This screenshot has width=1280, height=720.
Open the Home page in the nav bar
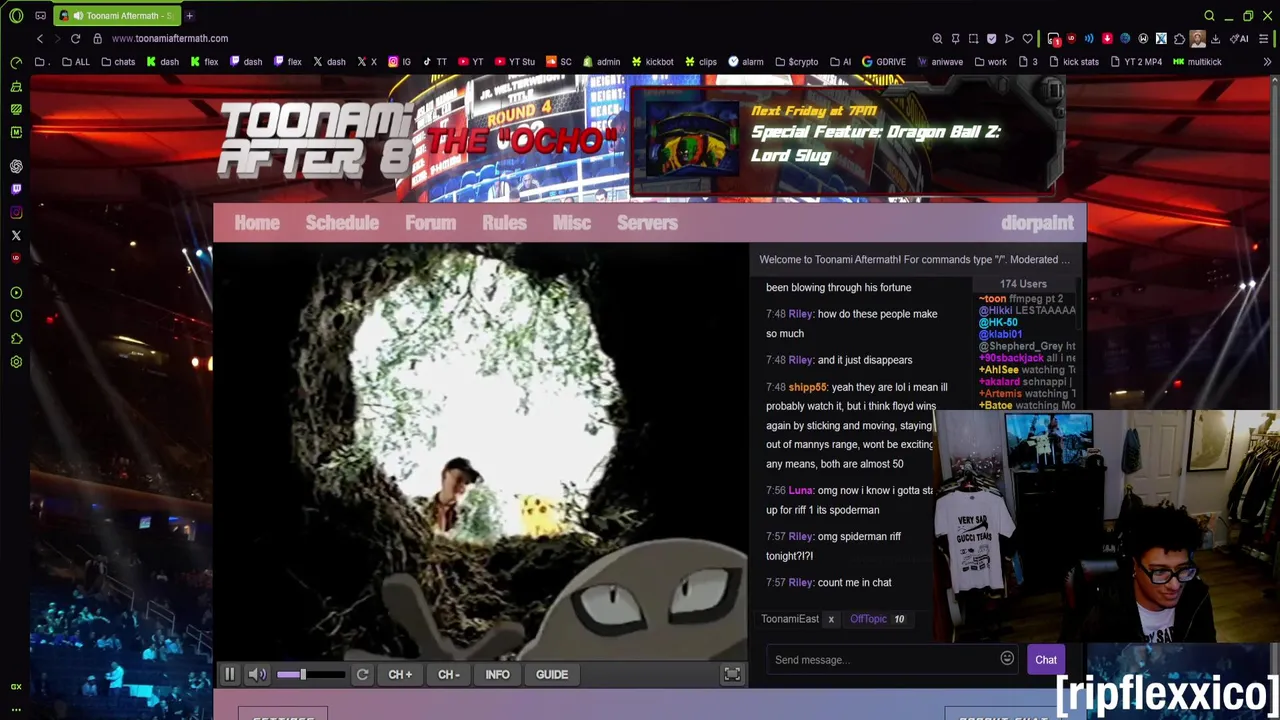257,223
